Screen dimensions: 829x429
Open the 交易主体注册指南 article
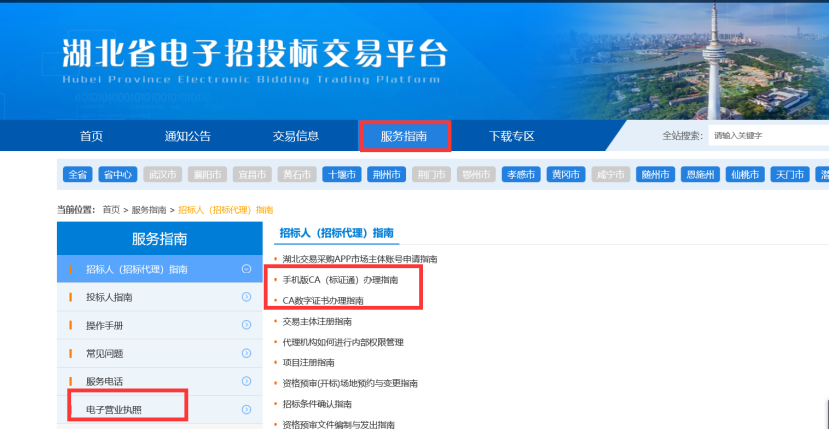click(317, 321)
